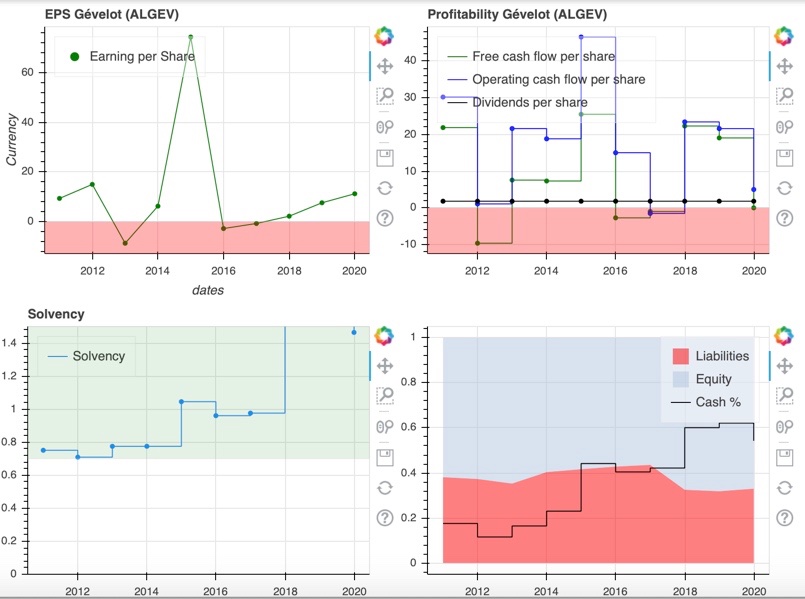Select the Pan tool on the Liabilities/Equity chart
The width and height of the screenshot is (805, 599).
pos(785,366)
